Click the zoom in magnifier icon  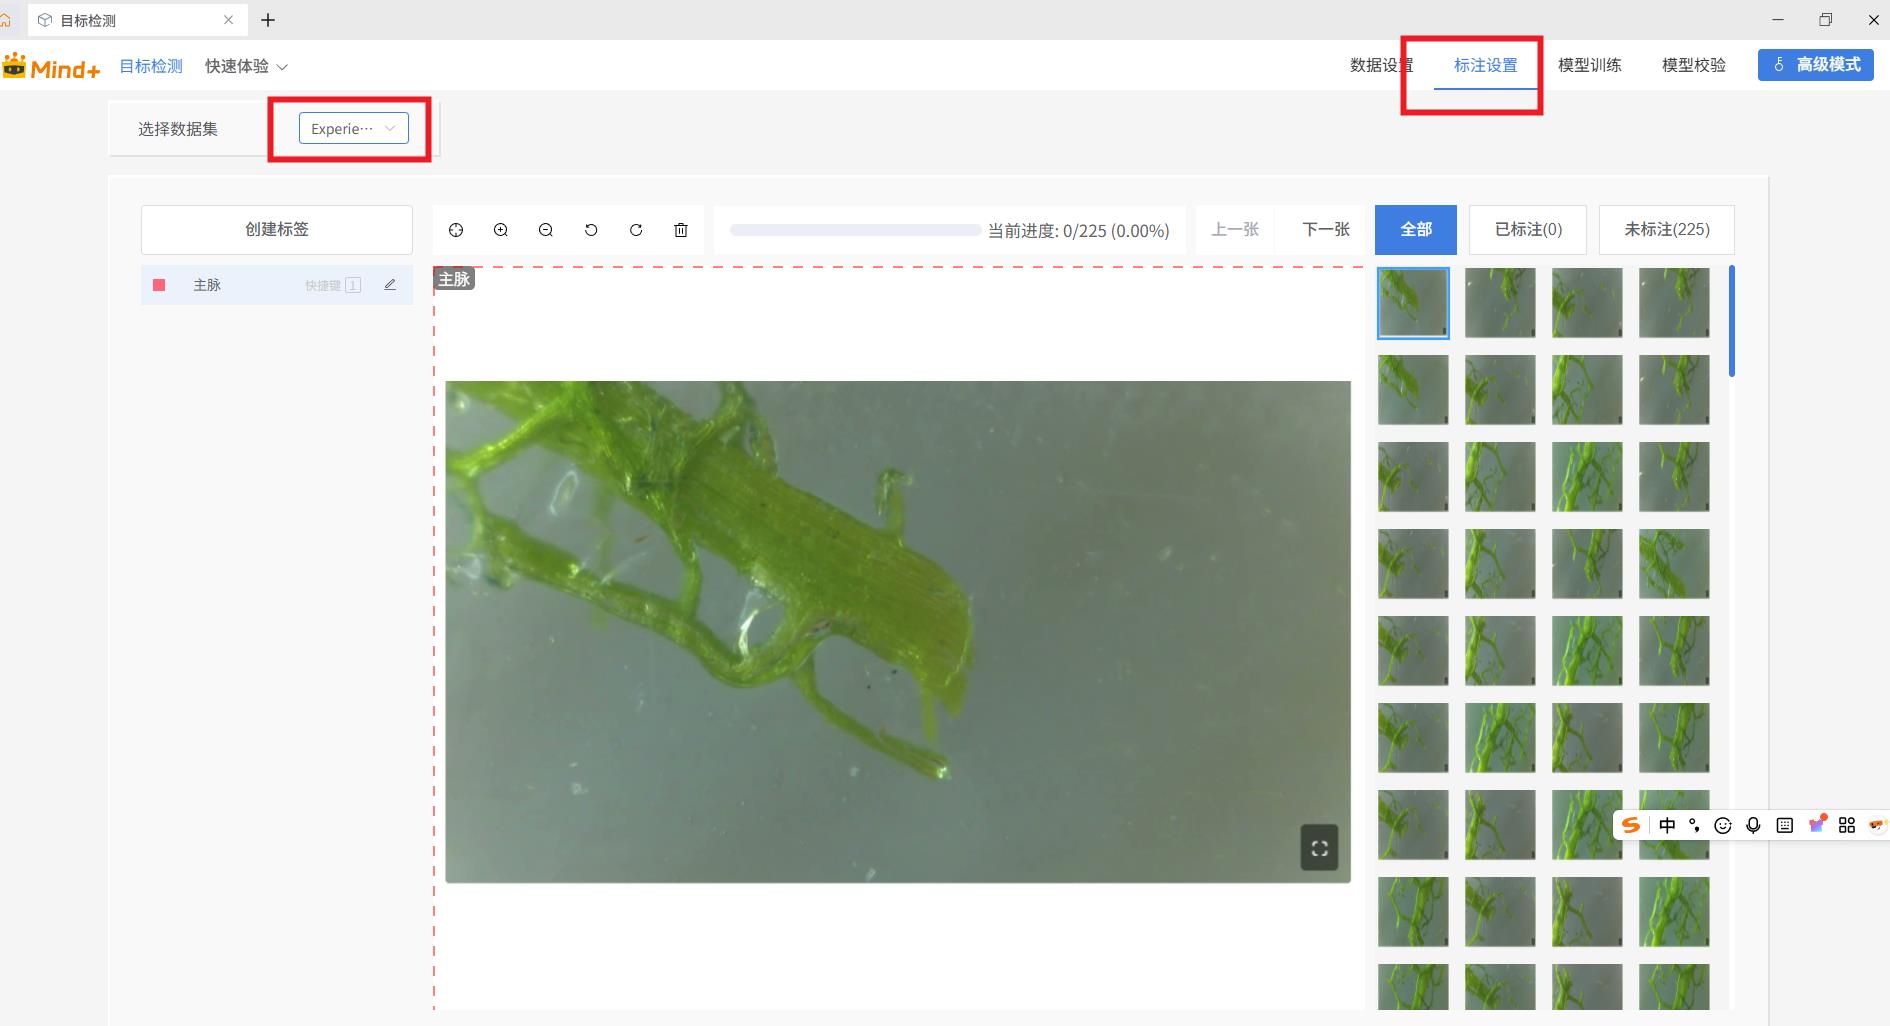[501, 230]
